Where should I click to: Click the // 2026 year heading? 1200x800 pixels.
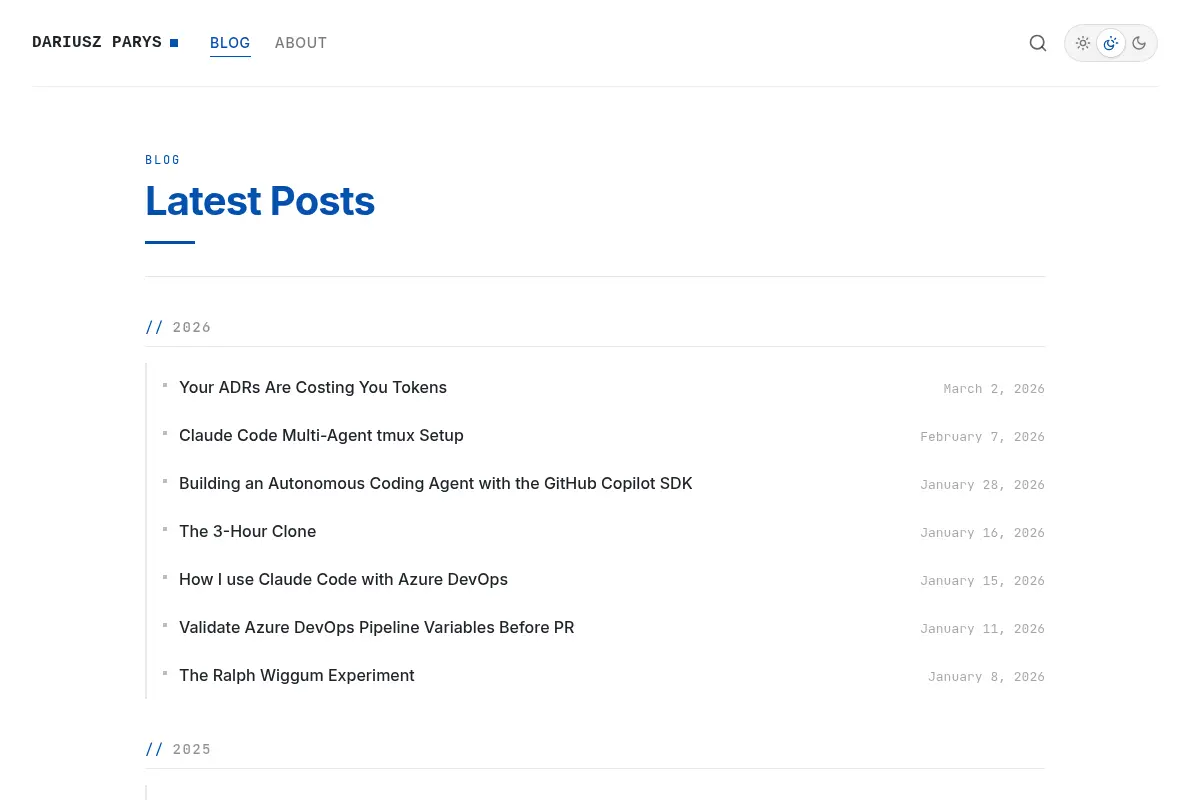coord(178,327)
